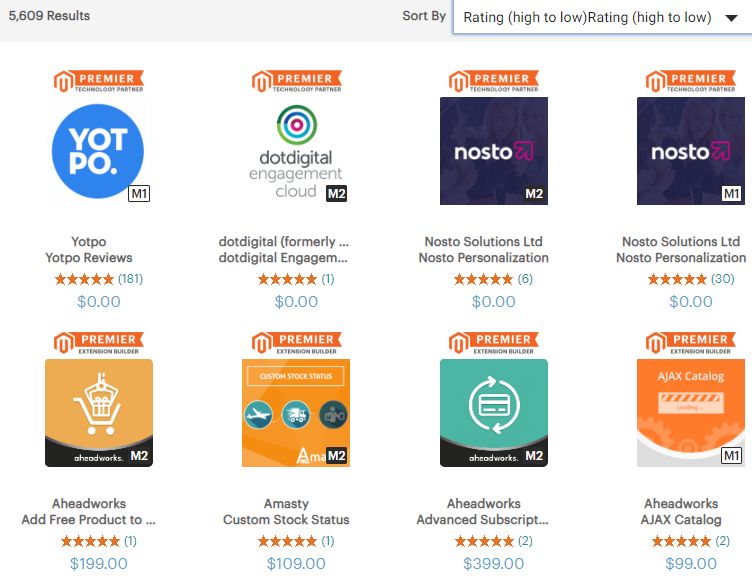Click the Nosto Personalization title with 6 reviews
Screen dimensions: 752x588
(483, 258)
